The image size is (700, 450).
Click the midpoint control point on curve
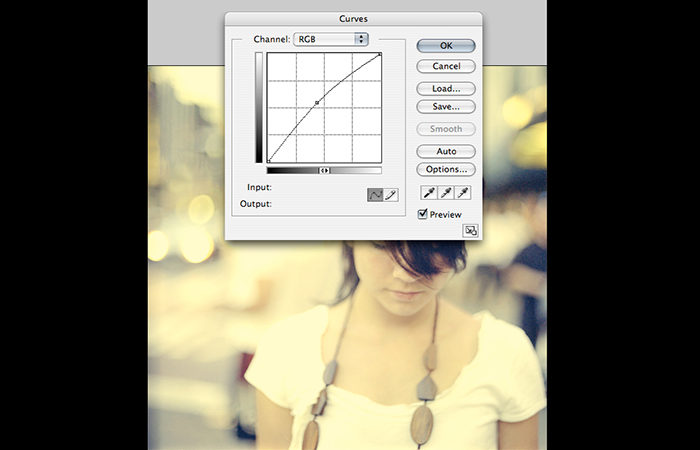point(317,103)
